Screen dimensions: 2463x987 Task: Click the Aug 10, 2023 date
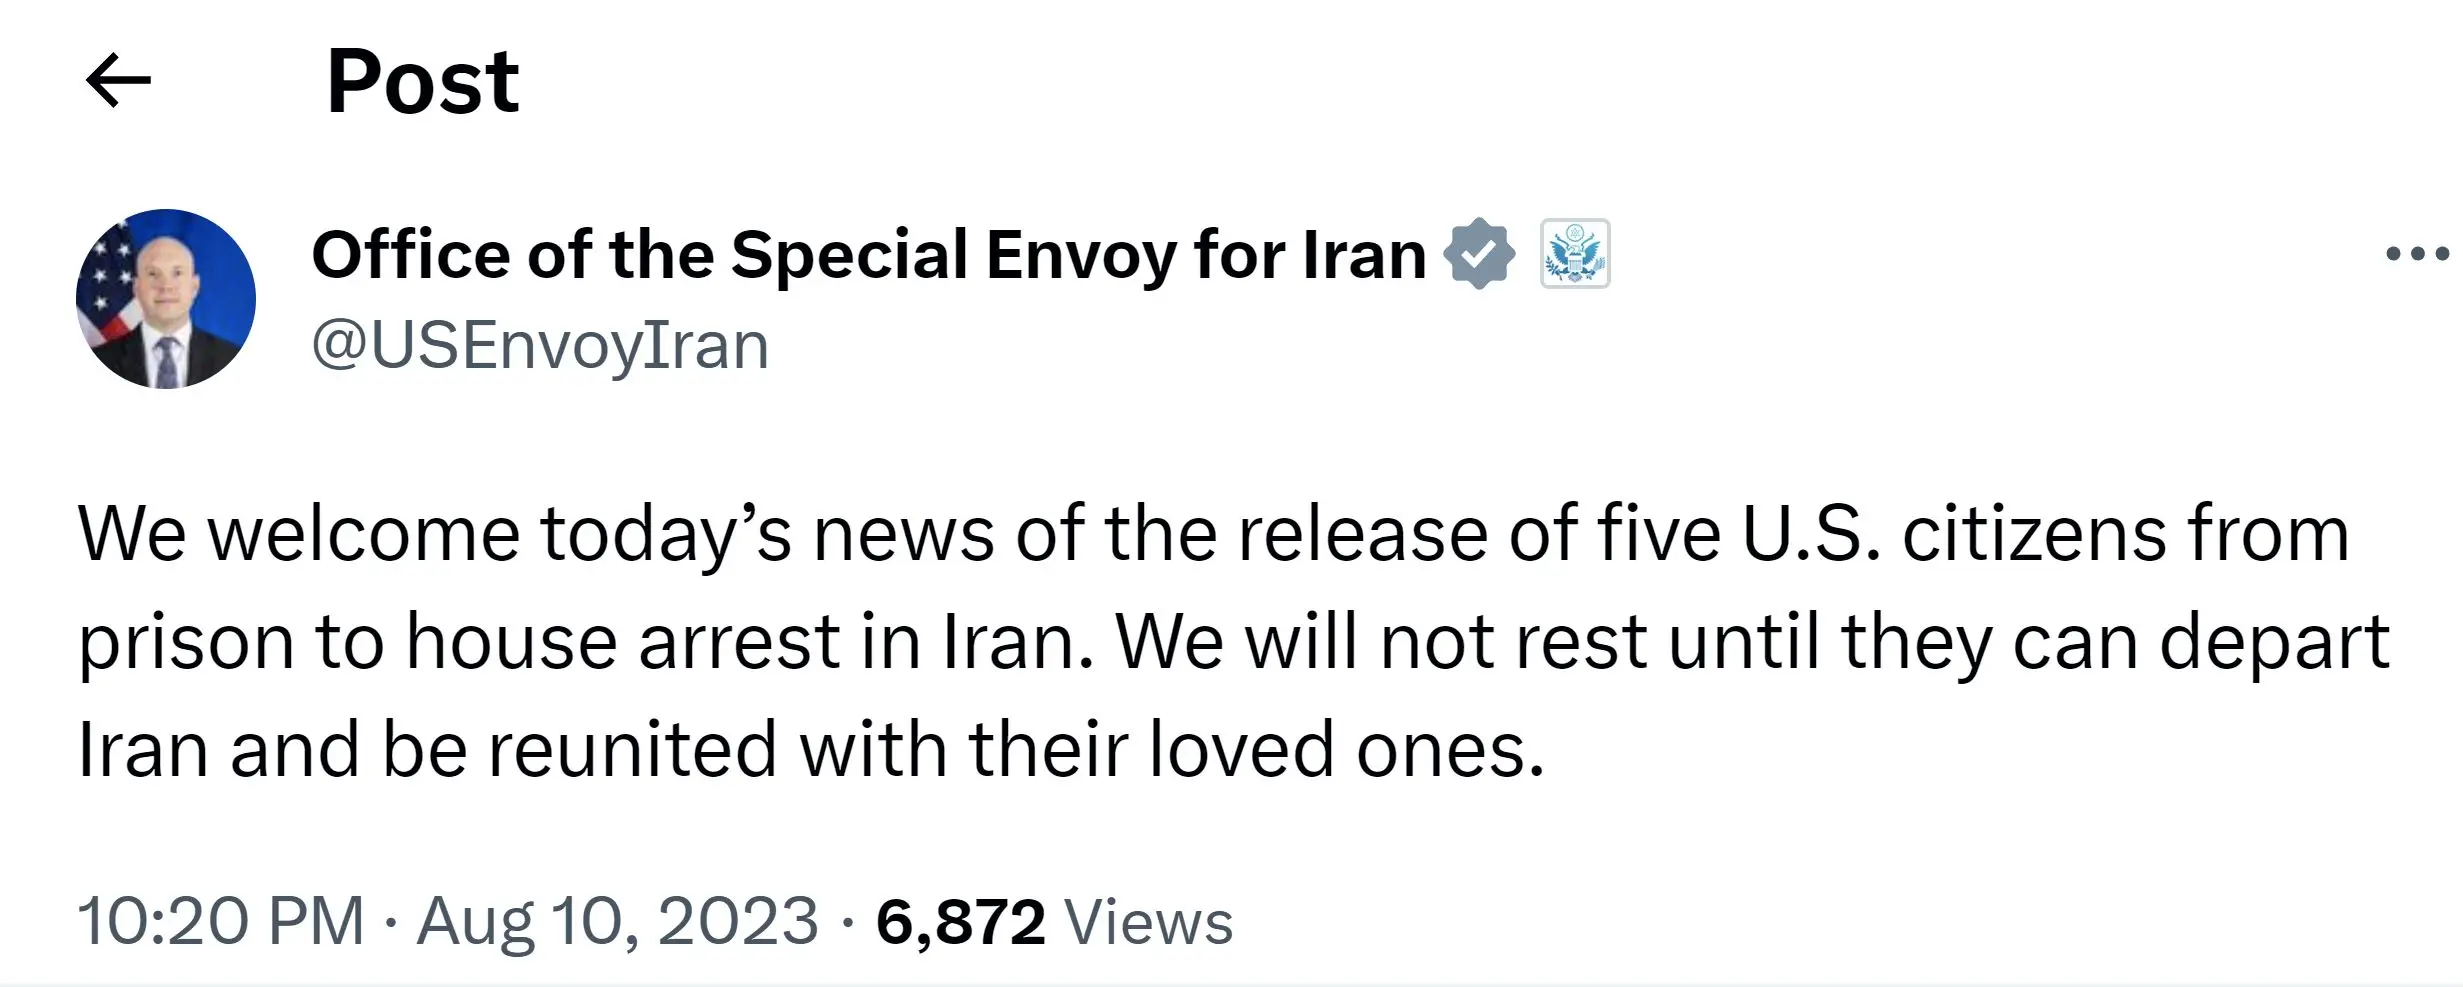pos(617,920)
